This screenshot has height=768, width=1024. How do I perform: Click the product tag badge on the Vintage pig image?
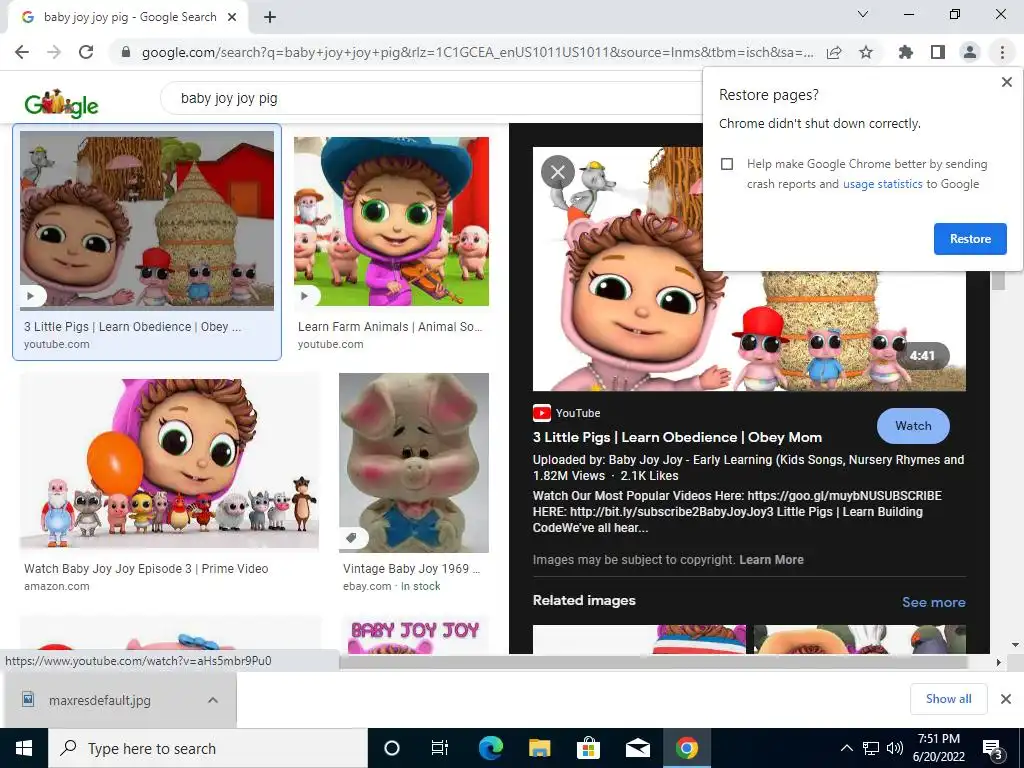click(x=351, y=538)
